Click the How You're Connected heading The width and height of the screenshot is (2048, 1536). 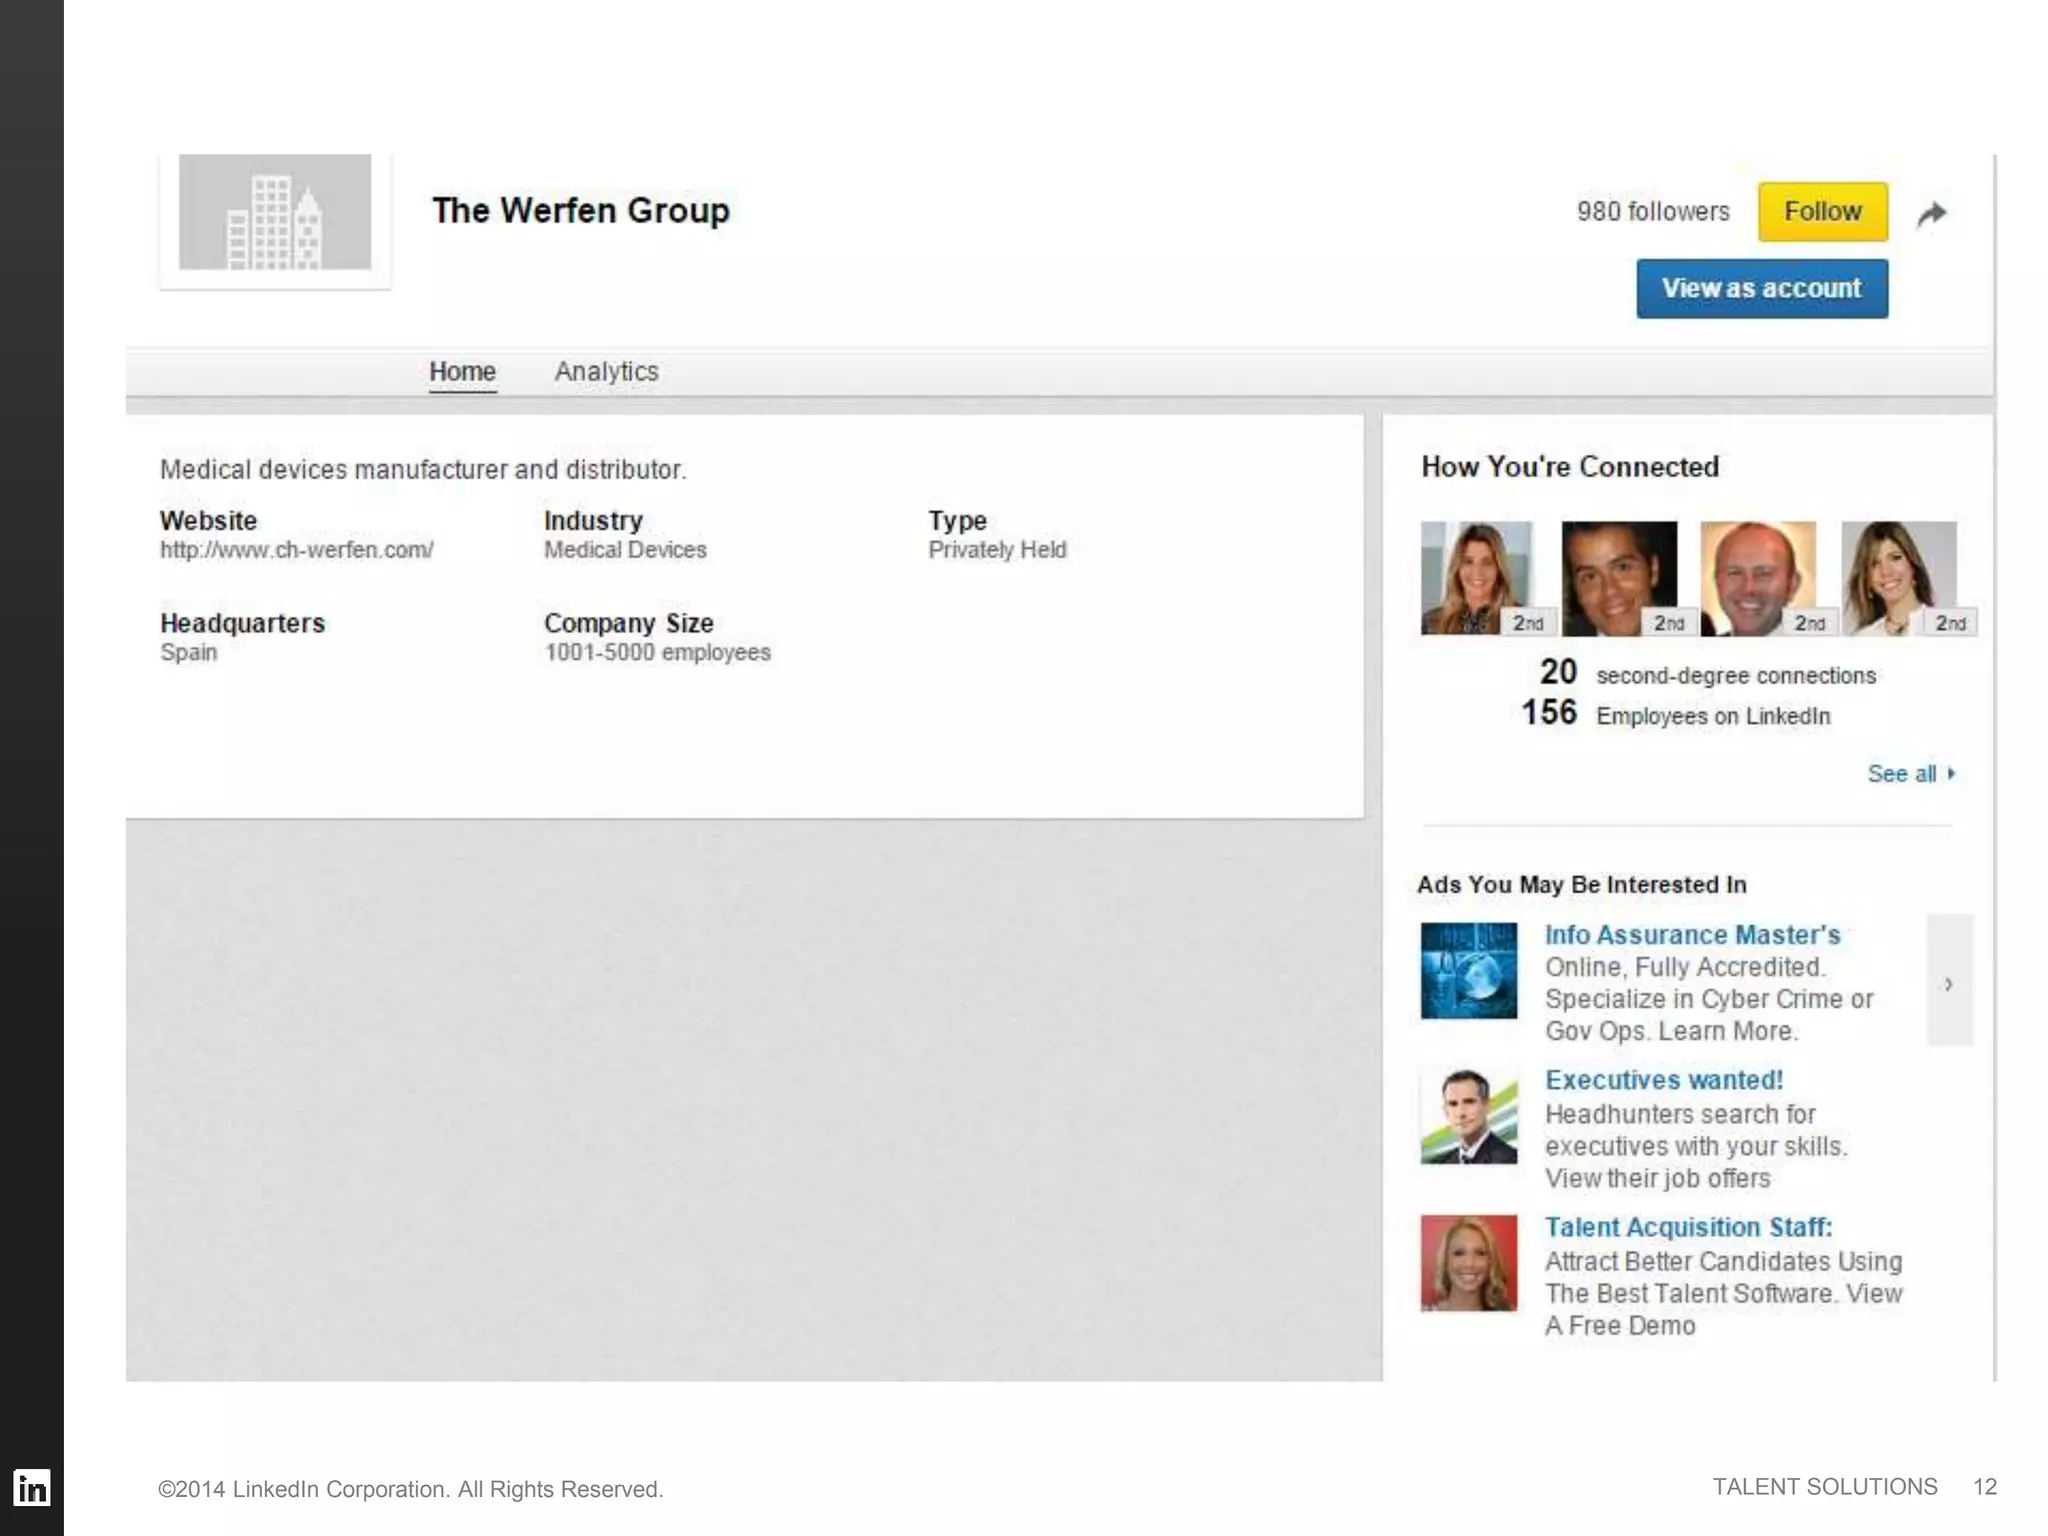coord(1570,467)
